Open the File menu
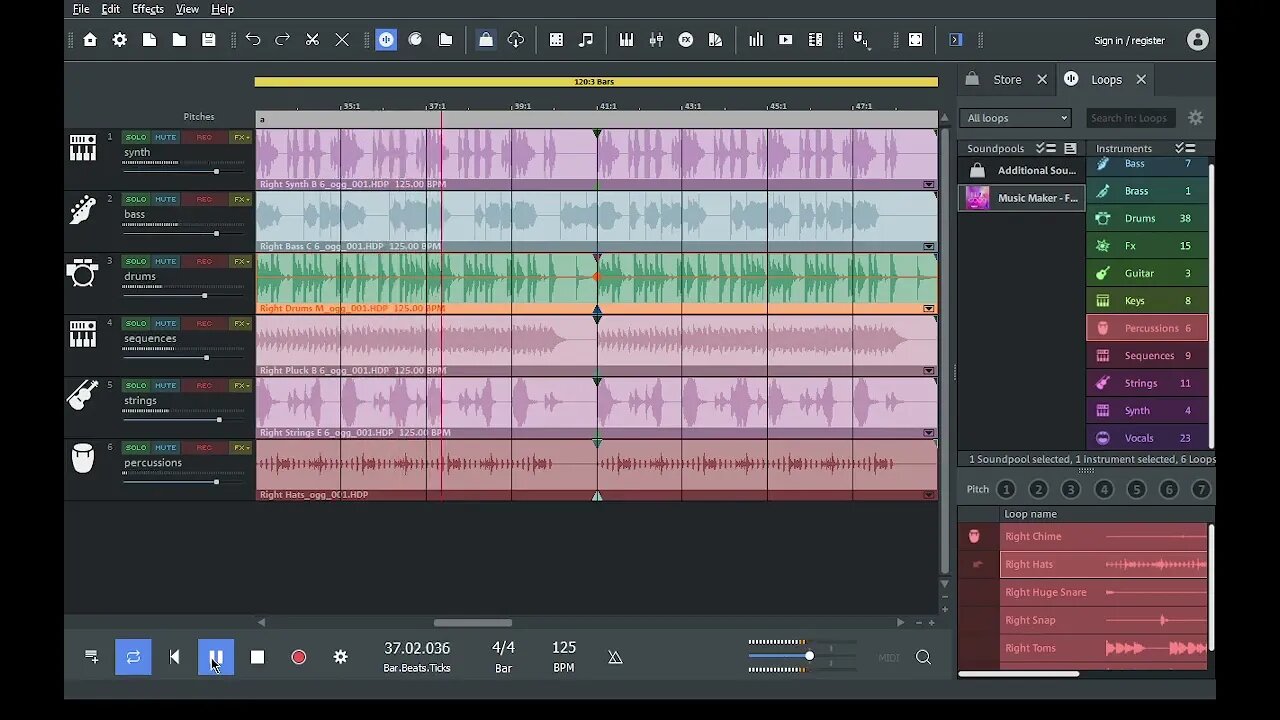This screenshot has height=720, width=1280. coord(81,9)
